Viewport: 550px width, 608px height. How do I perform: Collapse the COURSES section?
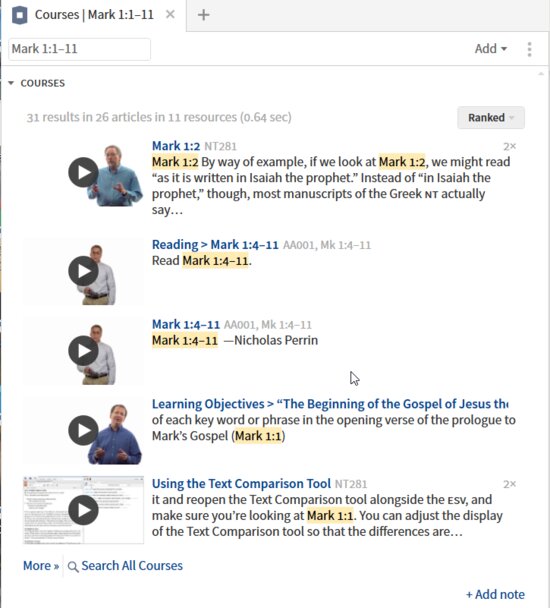point(11,83)
